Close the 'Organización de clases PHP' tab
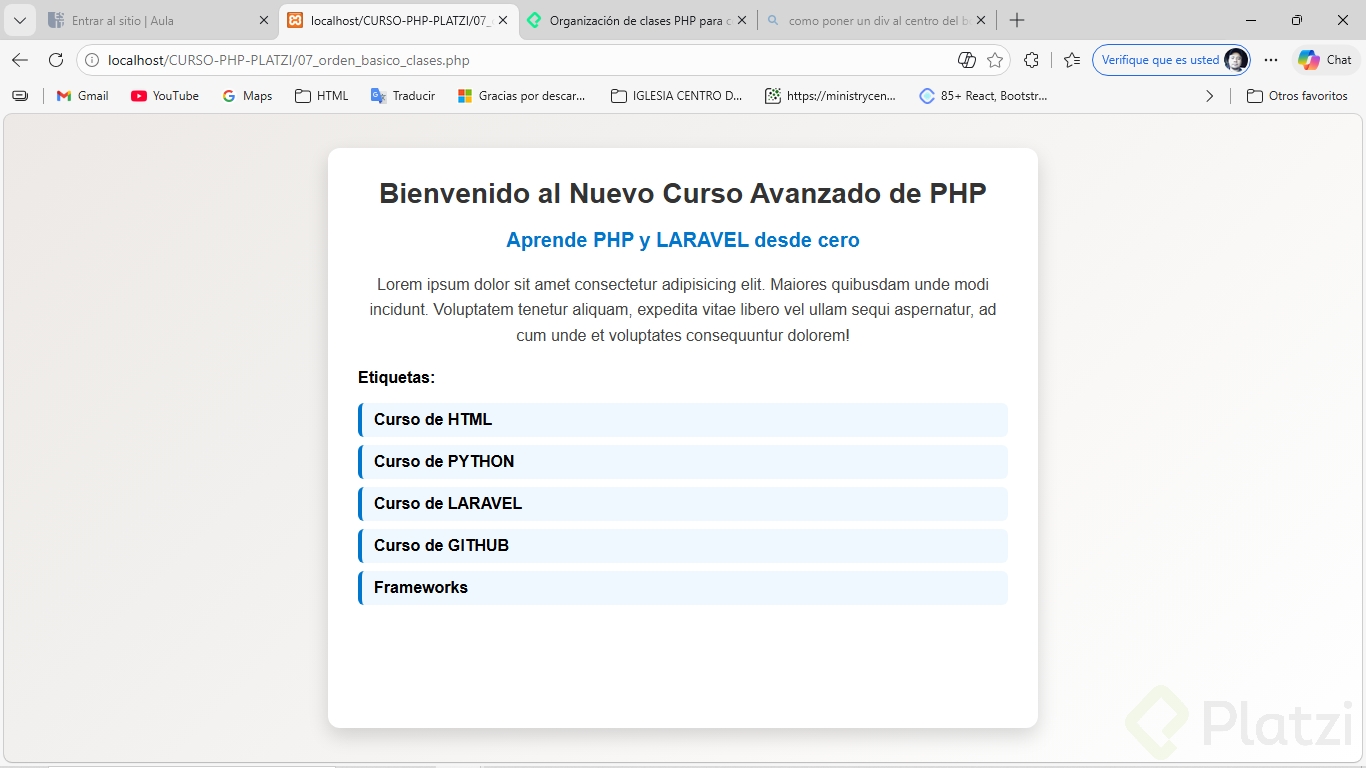 click(x=741, y=20)
